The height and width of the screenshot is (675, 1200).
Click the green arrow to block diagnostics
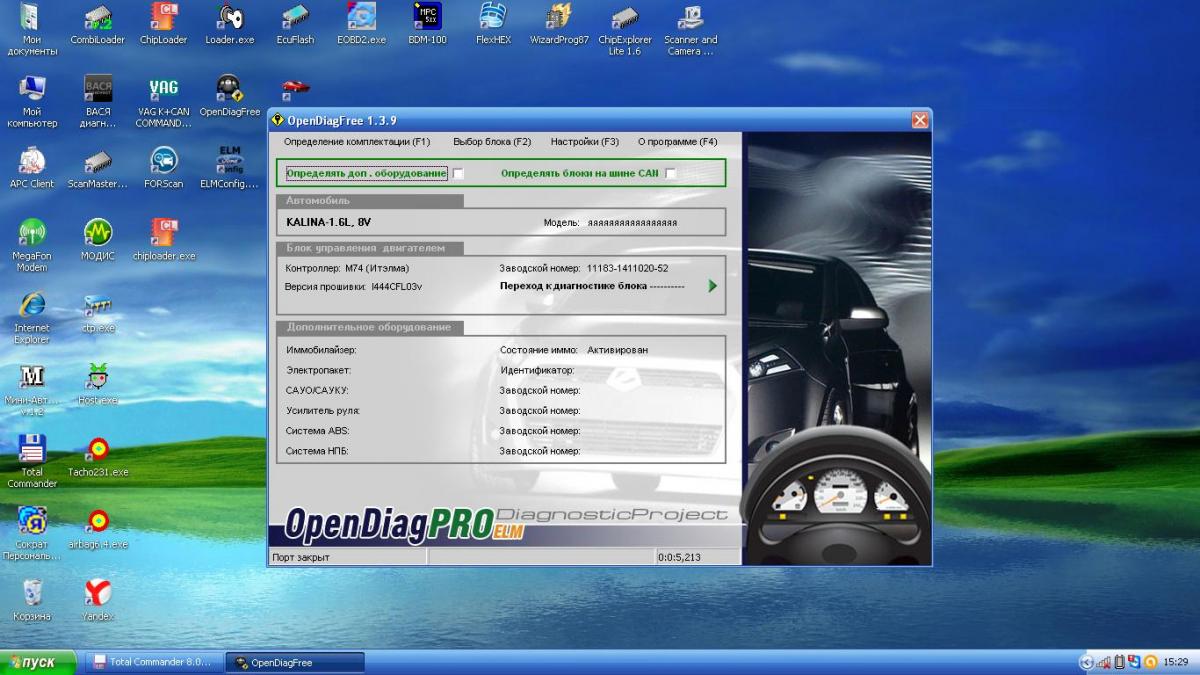(713, 286)
